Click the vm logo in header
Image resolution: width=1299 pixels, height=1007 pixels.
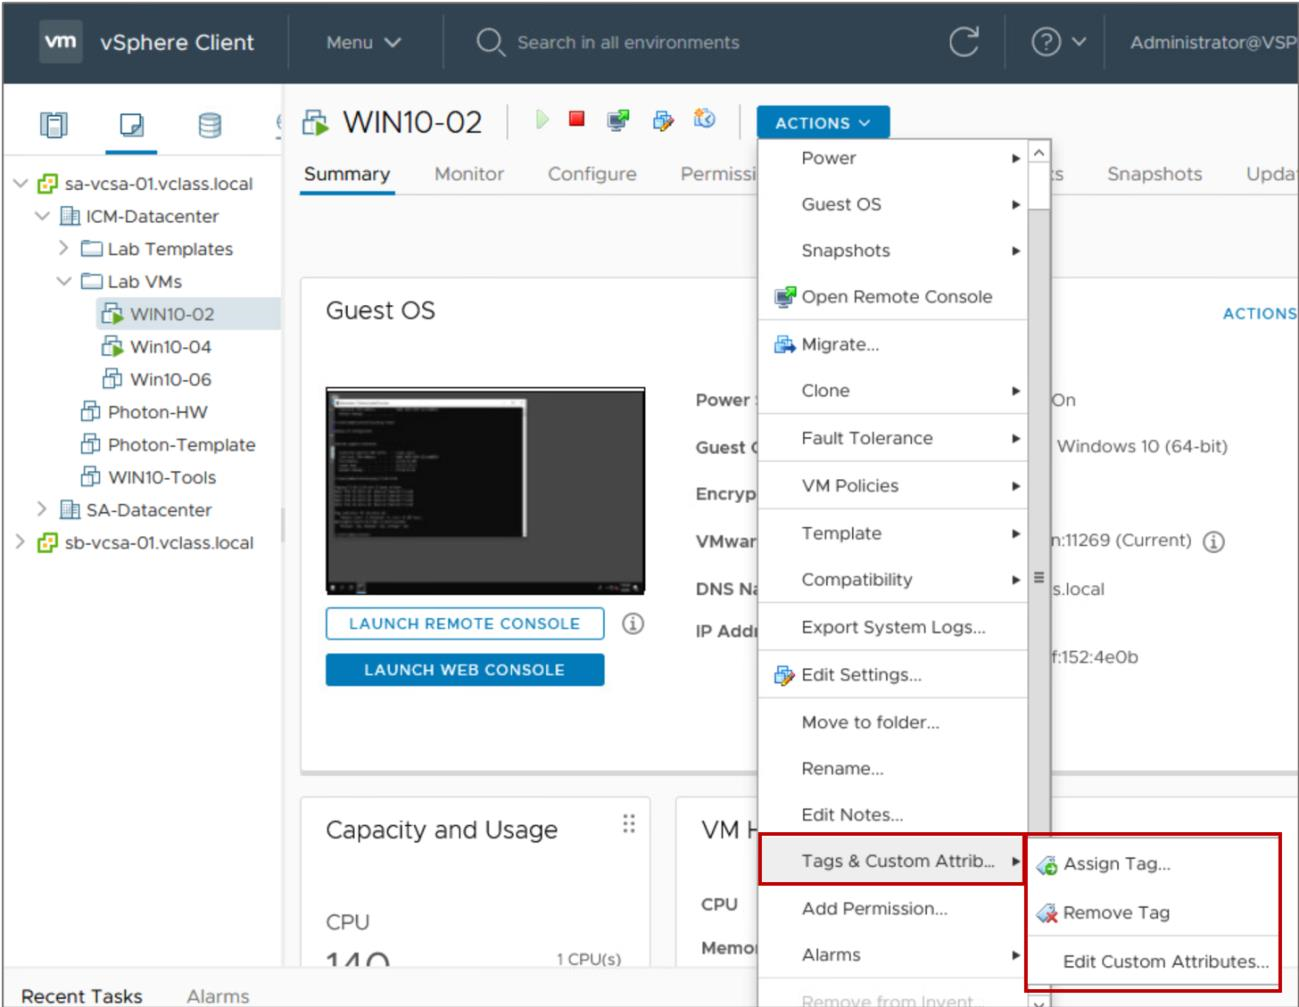(61, 41)
